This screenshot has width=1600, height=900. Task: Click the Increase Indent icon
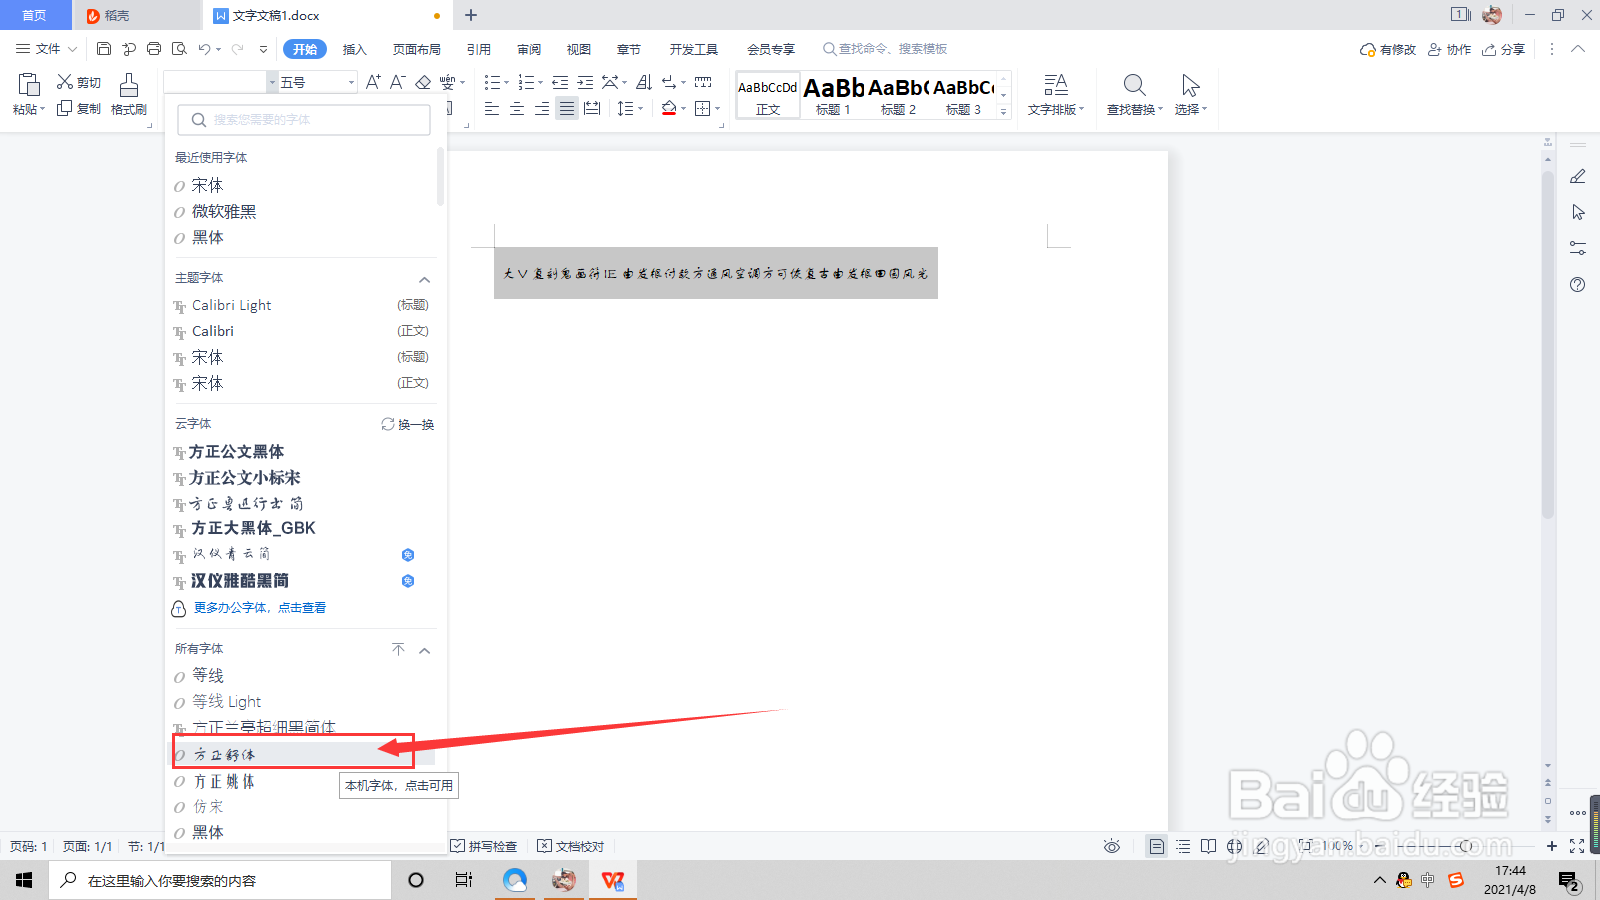585,82
